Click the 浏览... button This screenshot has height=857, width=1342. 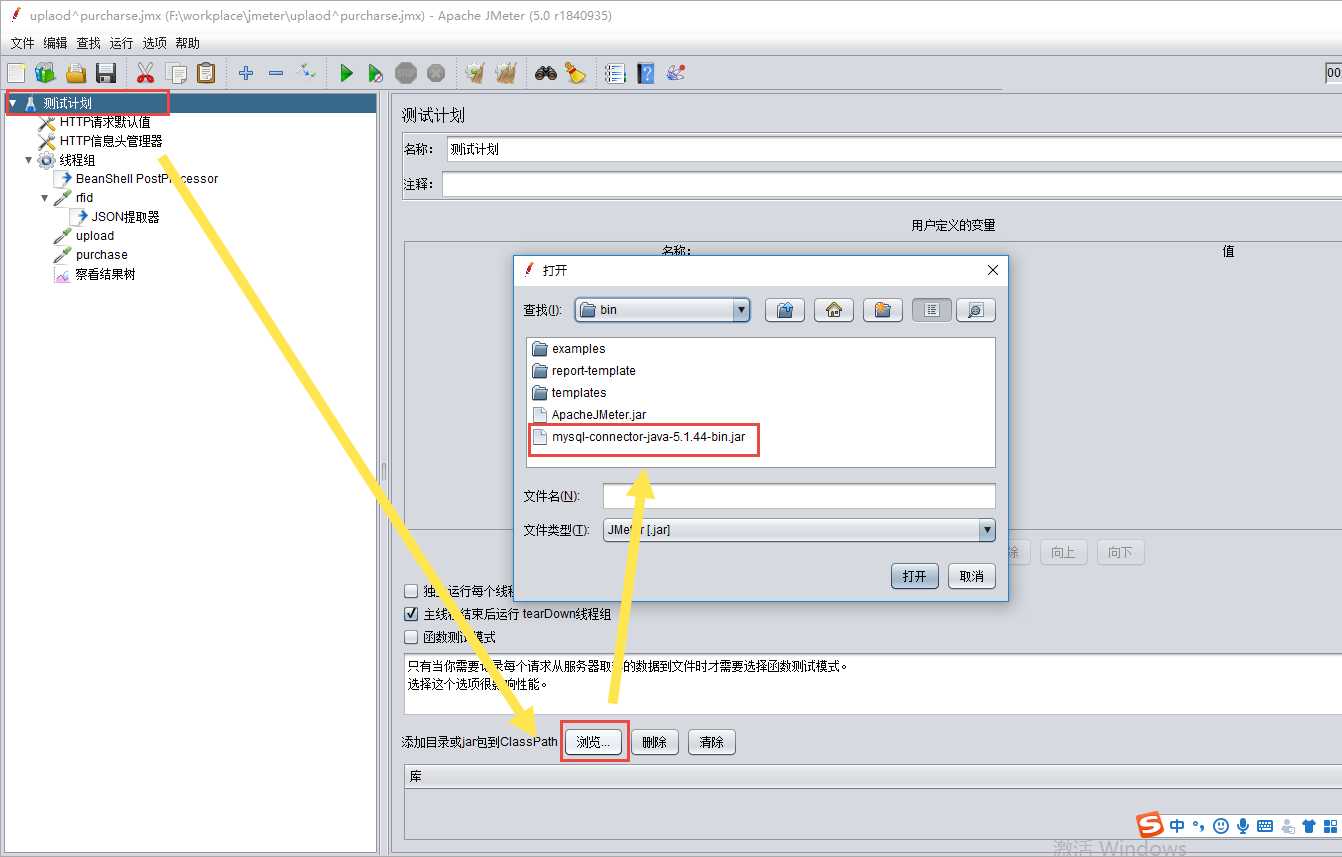[593, 742]
